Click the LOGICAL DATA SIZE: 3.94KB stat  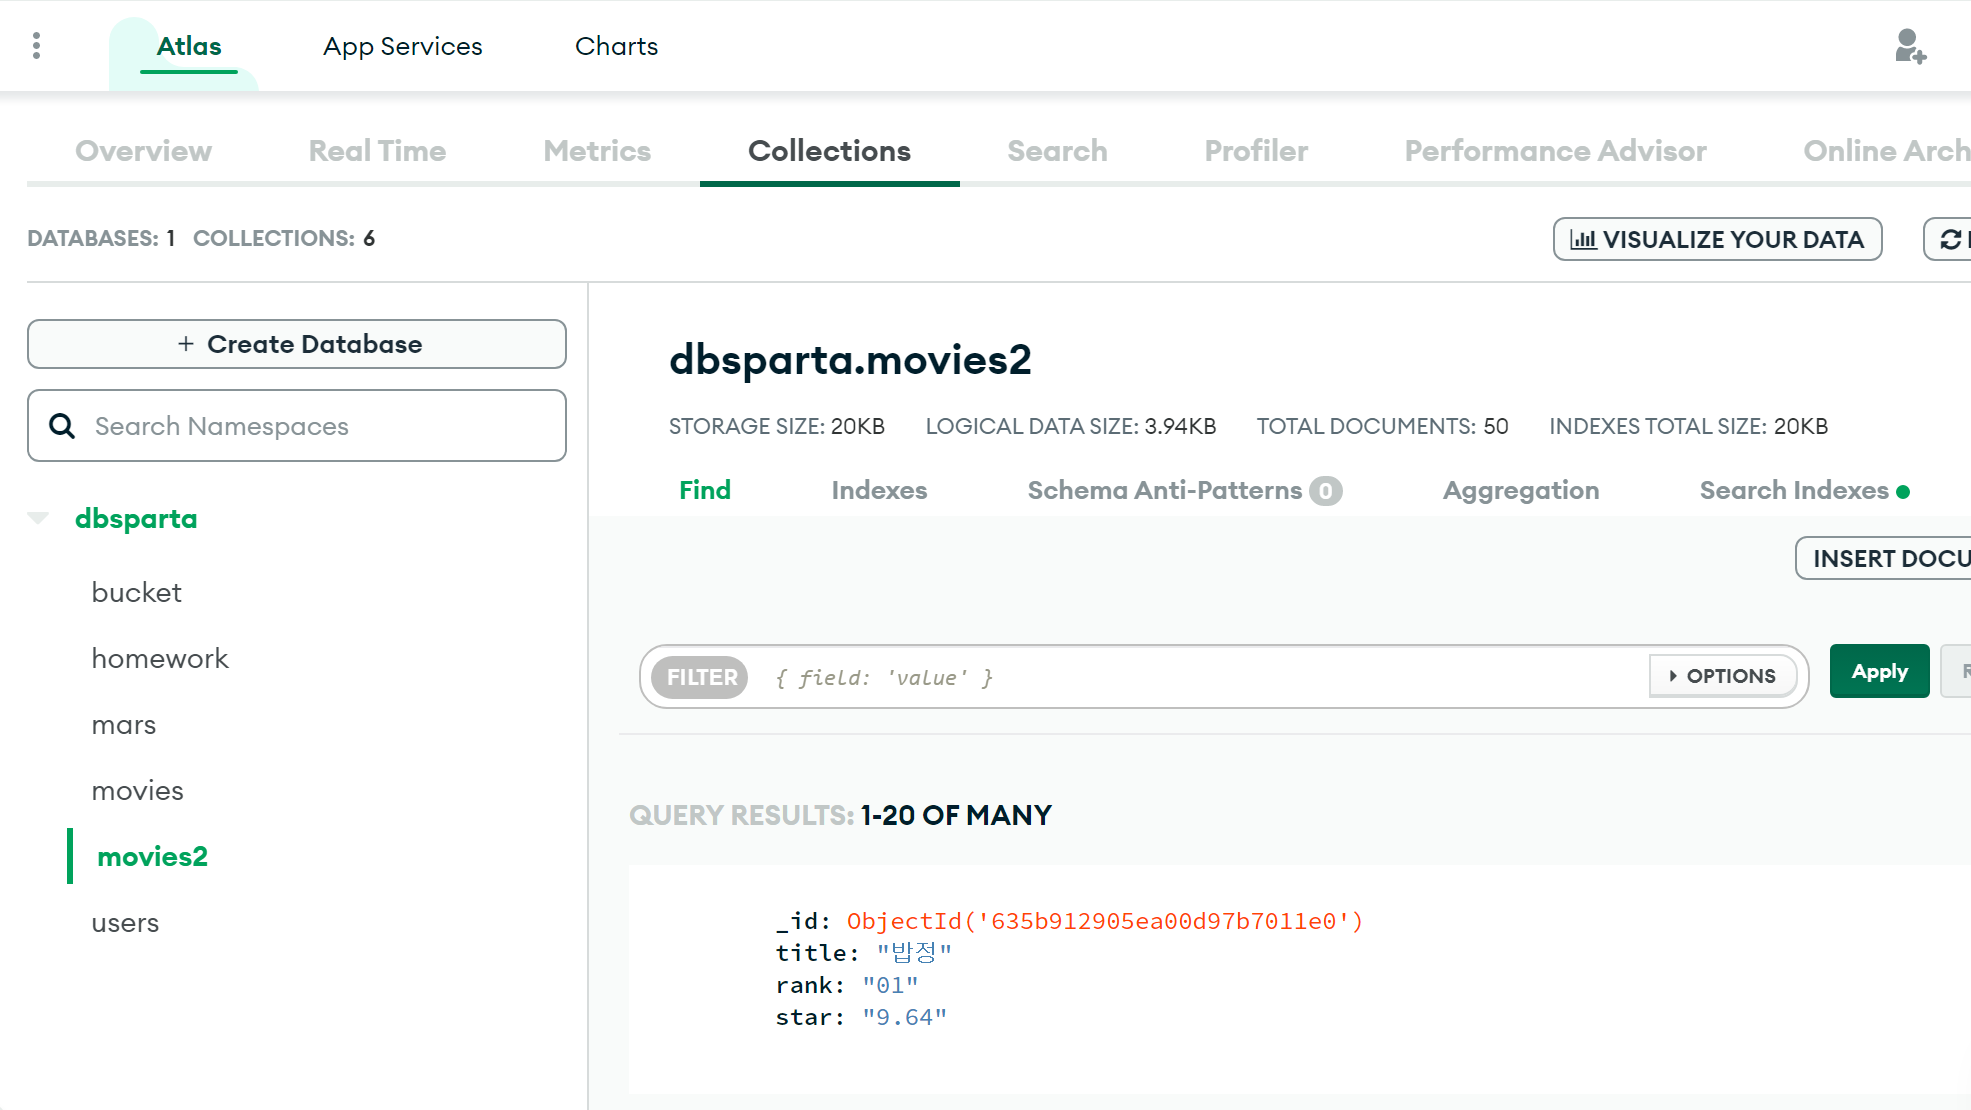click(1071, 426)
